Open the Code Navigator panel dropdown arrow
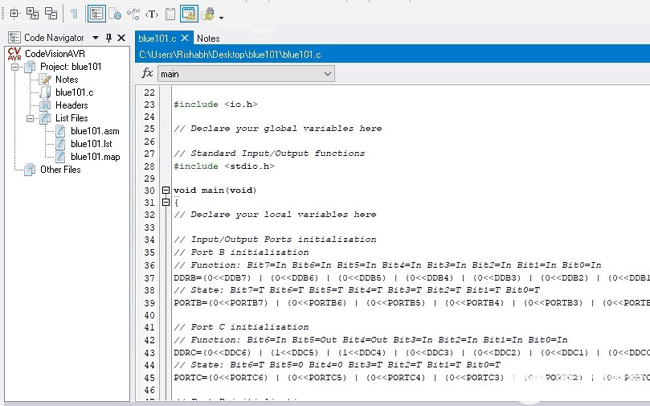Screen dimensions: 650x406 point(95,38)
